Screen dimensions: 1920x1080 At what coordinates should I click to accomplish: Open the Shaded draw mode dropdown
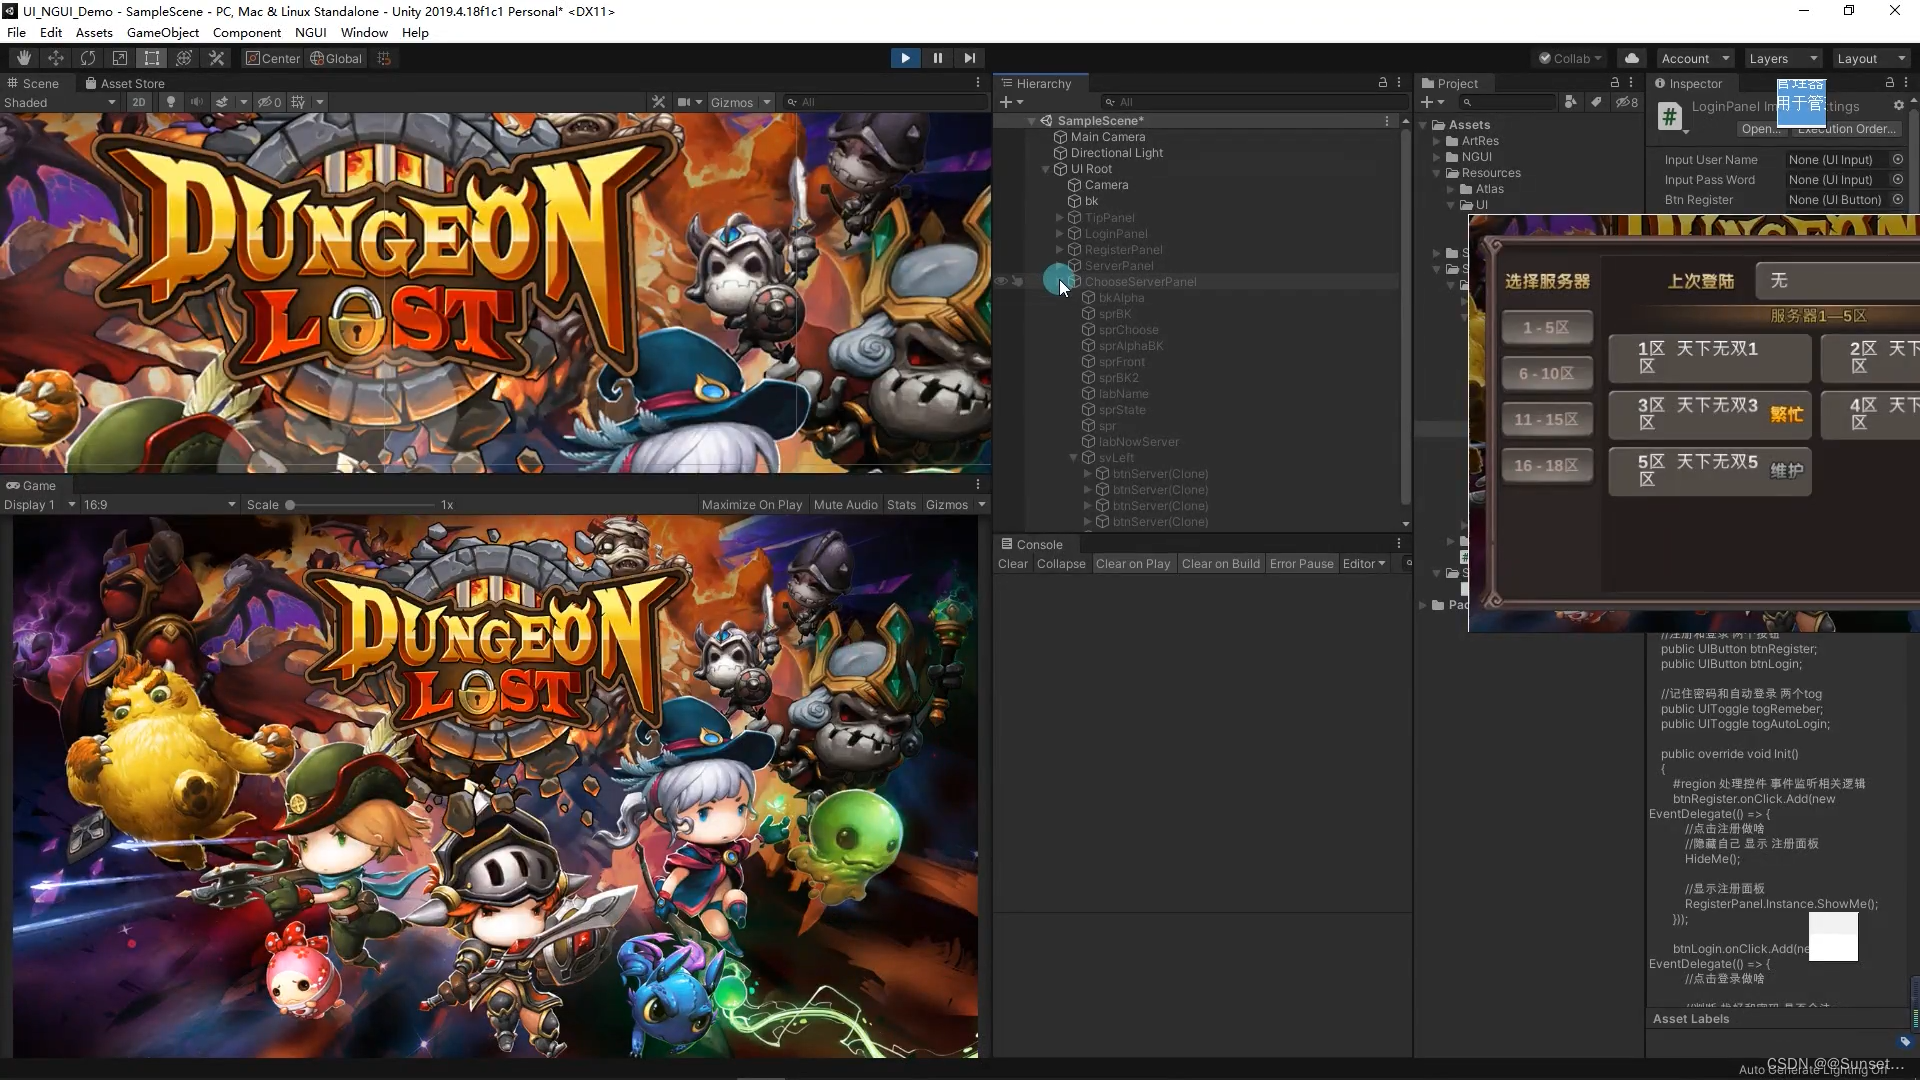(x=60, y=102)
